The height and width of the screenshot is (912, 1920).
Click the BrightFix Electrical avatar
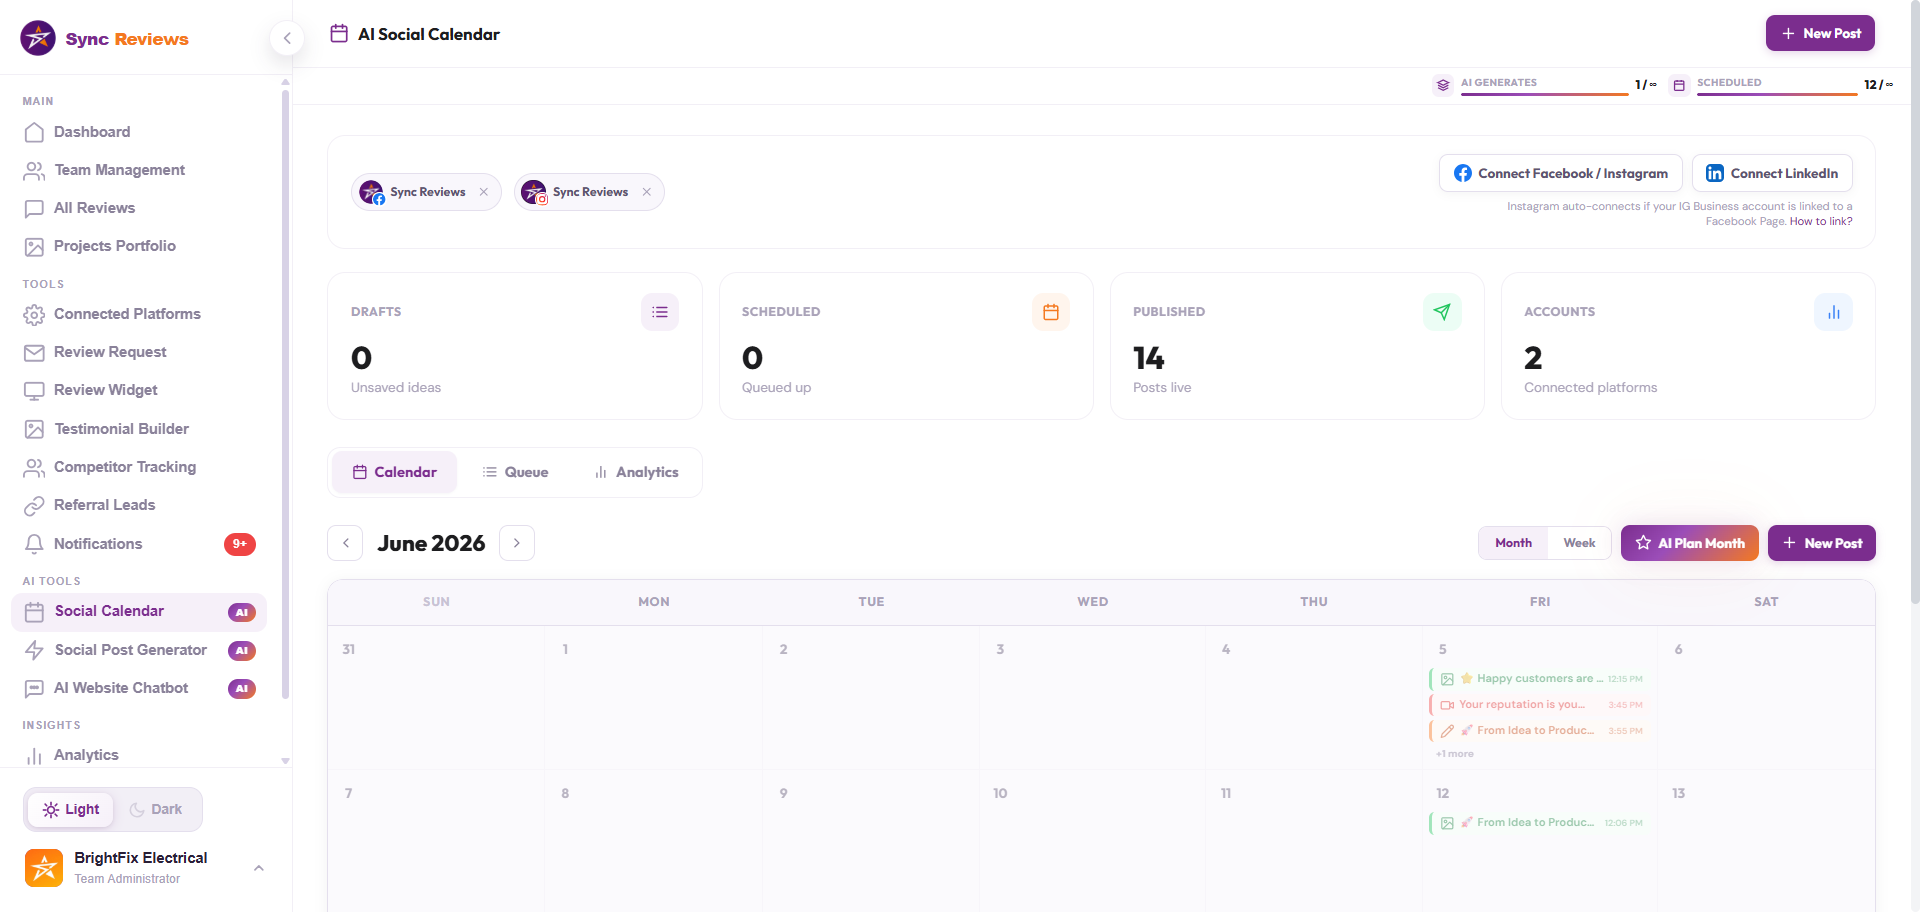tap(44, 868)
